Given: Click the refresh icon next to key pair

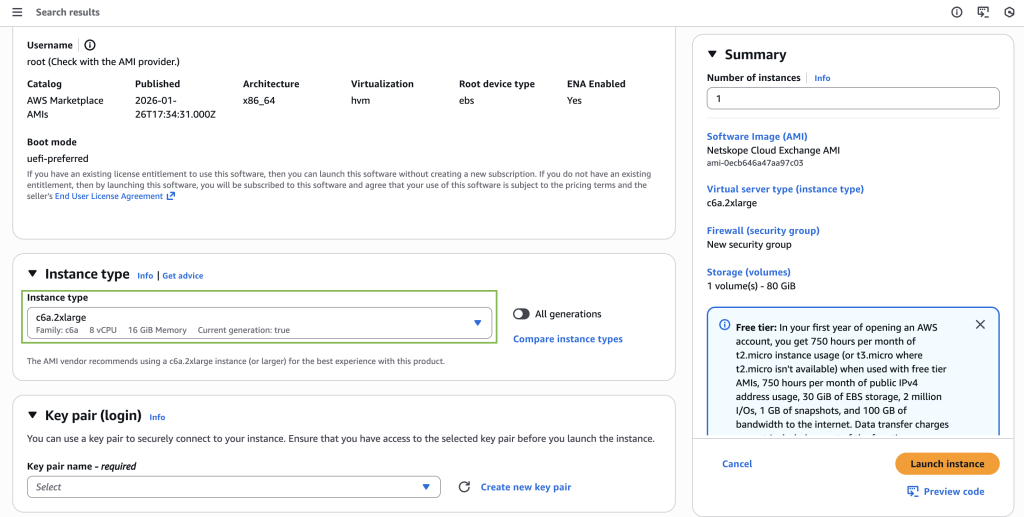Looking at the screenshot, I should [x=464, y=487].
